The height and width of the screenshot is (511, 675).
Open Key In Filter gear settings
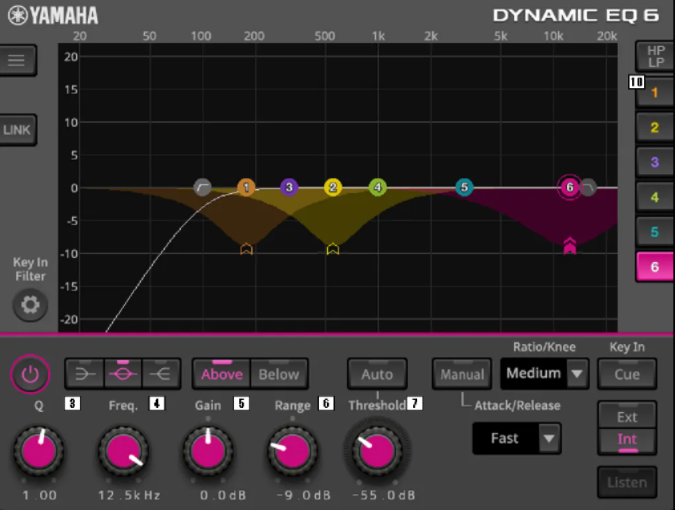coord(30,305)
